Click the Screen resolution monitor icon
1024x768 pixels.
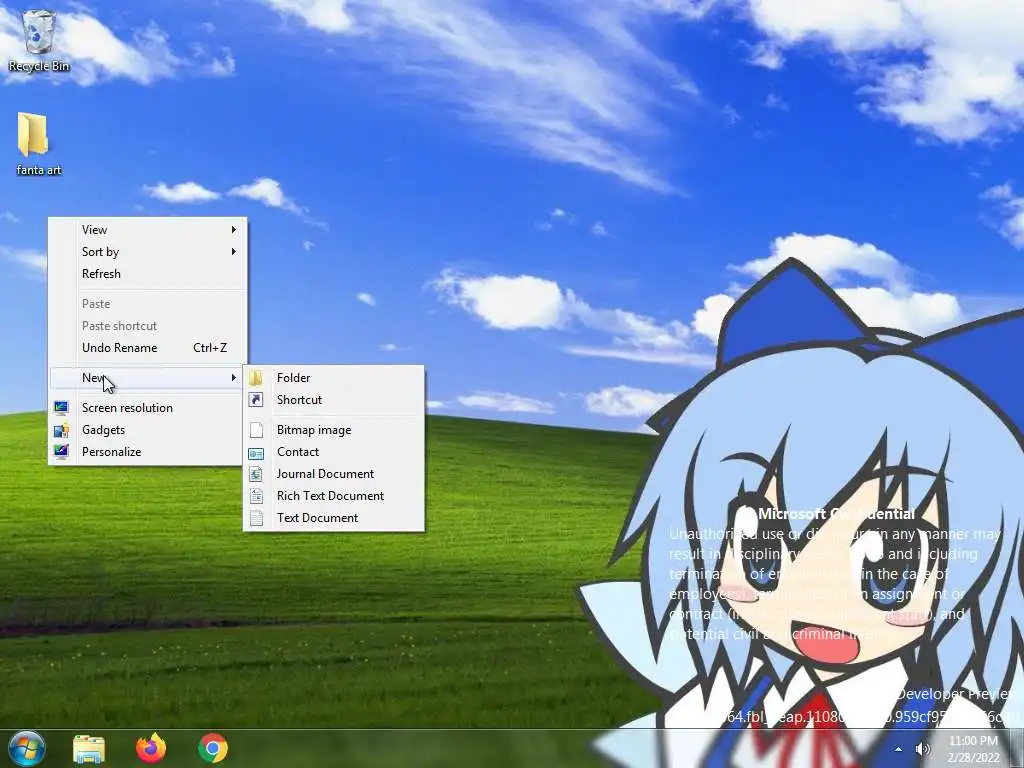click(61, 408)
